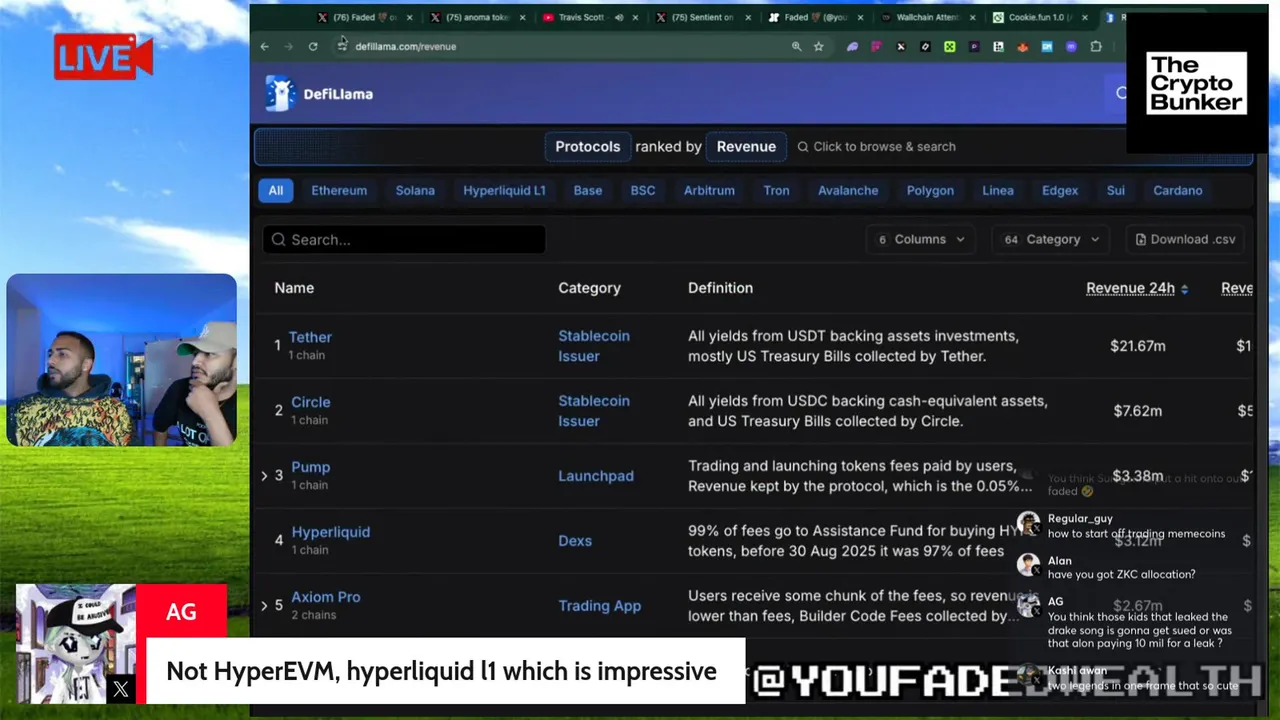Click the Definition column header
The height and width of the screenshot is (720, 1280).
(720, 288)
